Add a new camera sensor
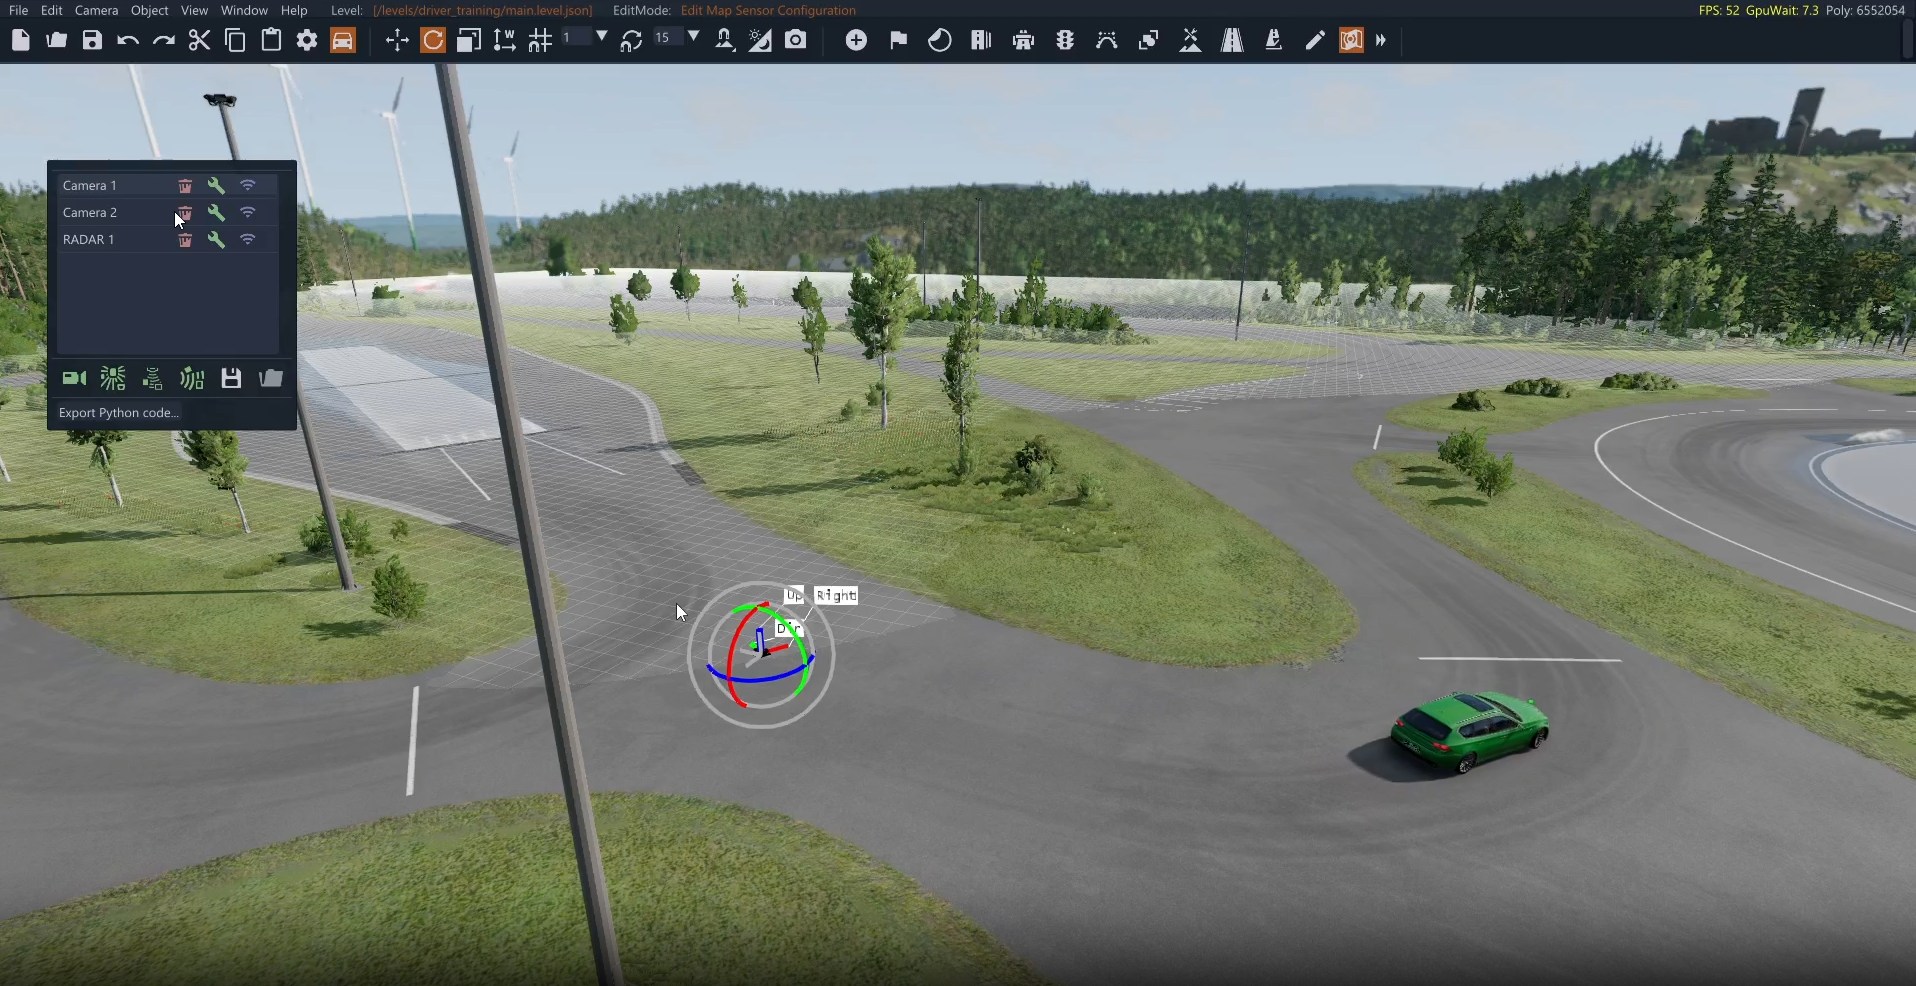Screen dimensions: 1916x986 coord(74,379)
